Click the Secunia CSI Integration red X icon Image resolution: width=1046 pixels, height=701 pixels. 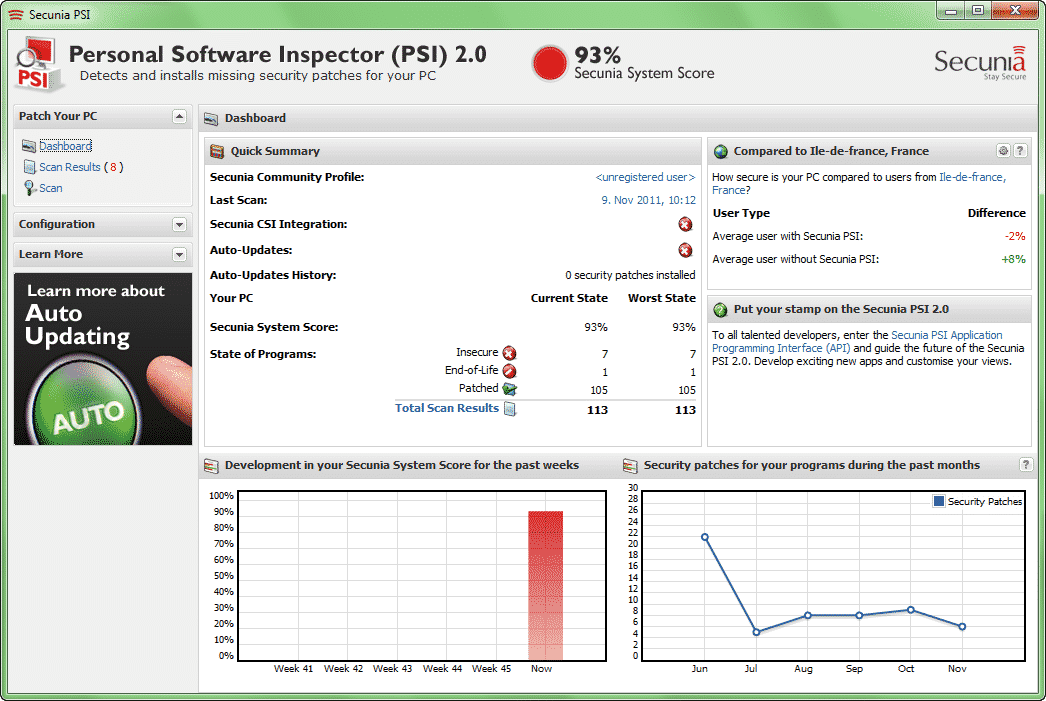[685, 224]
